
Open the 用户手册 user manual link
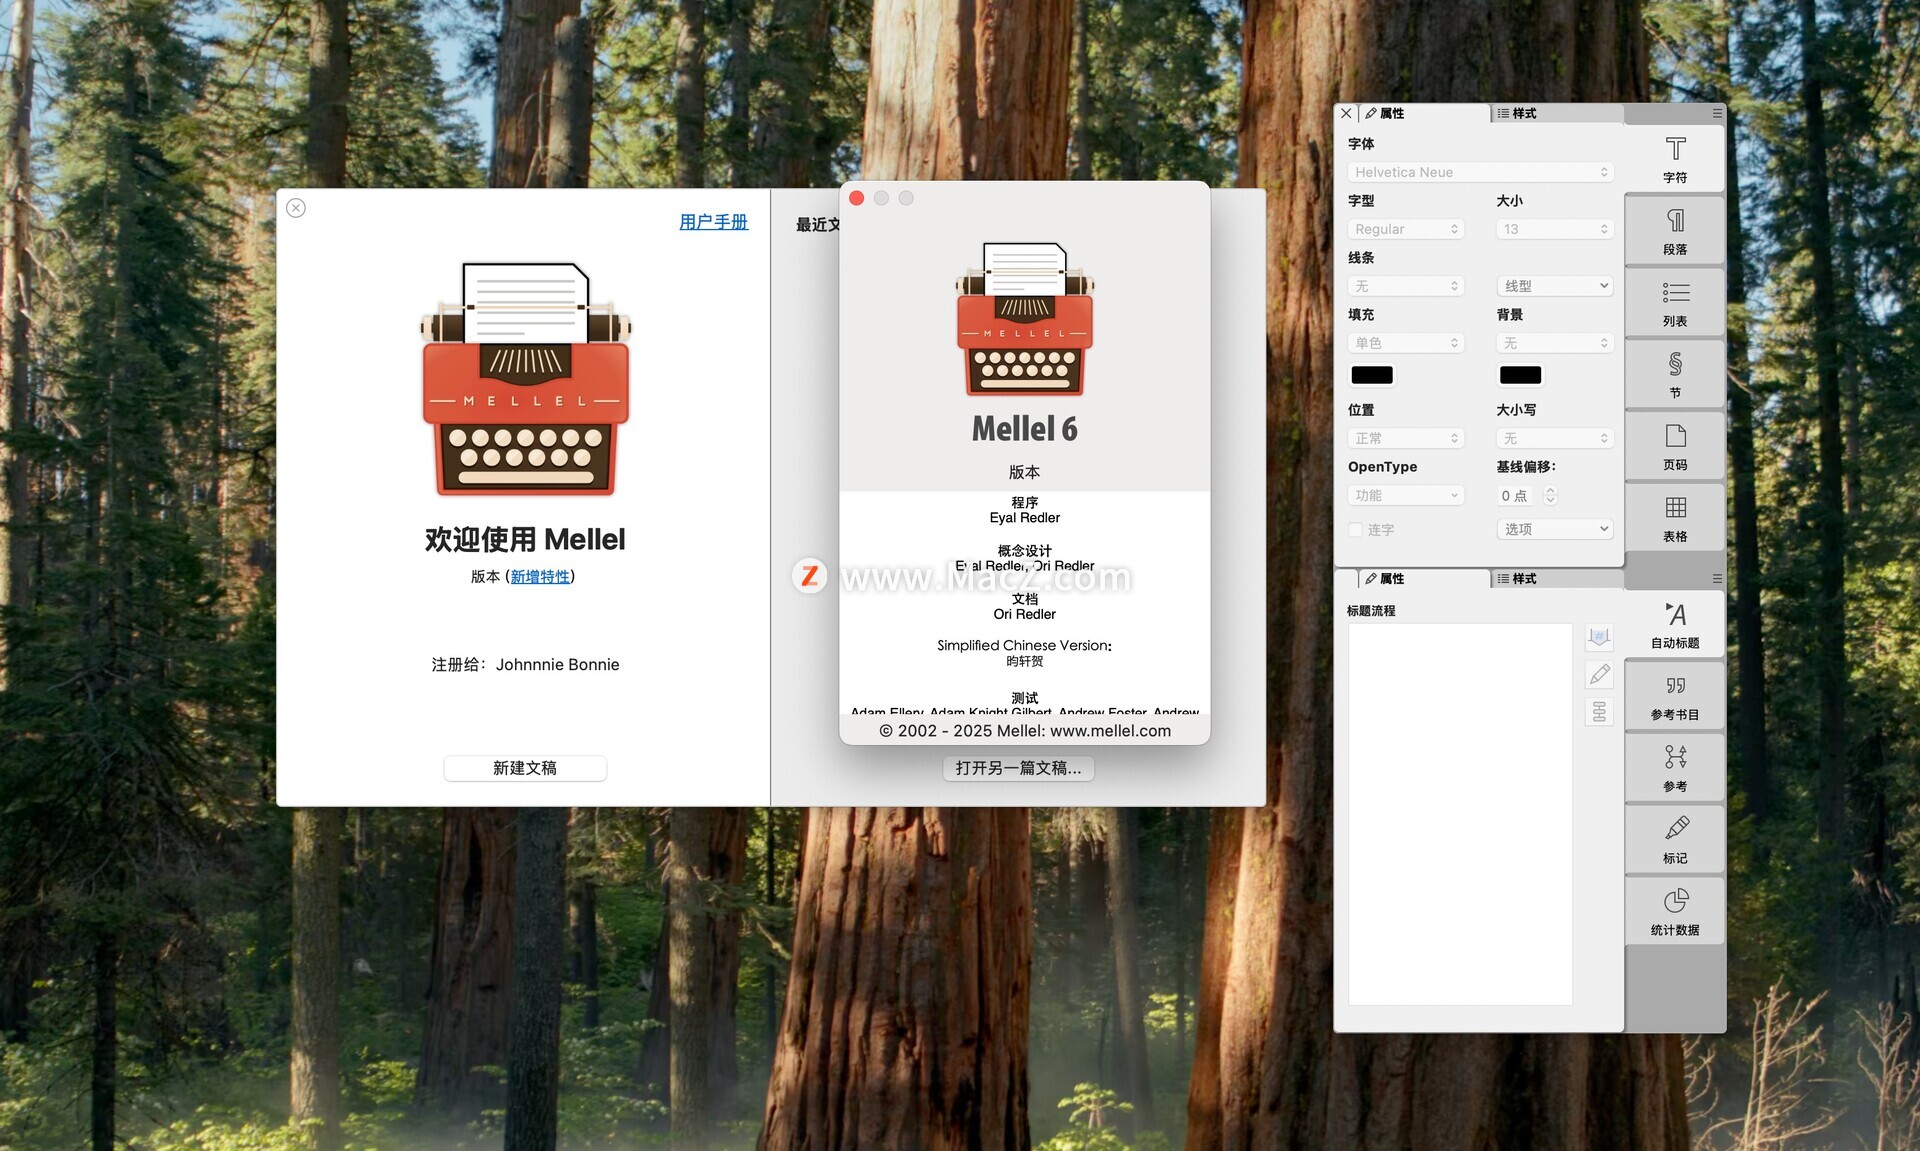pos(714,222)
